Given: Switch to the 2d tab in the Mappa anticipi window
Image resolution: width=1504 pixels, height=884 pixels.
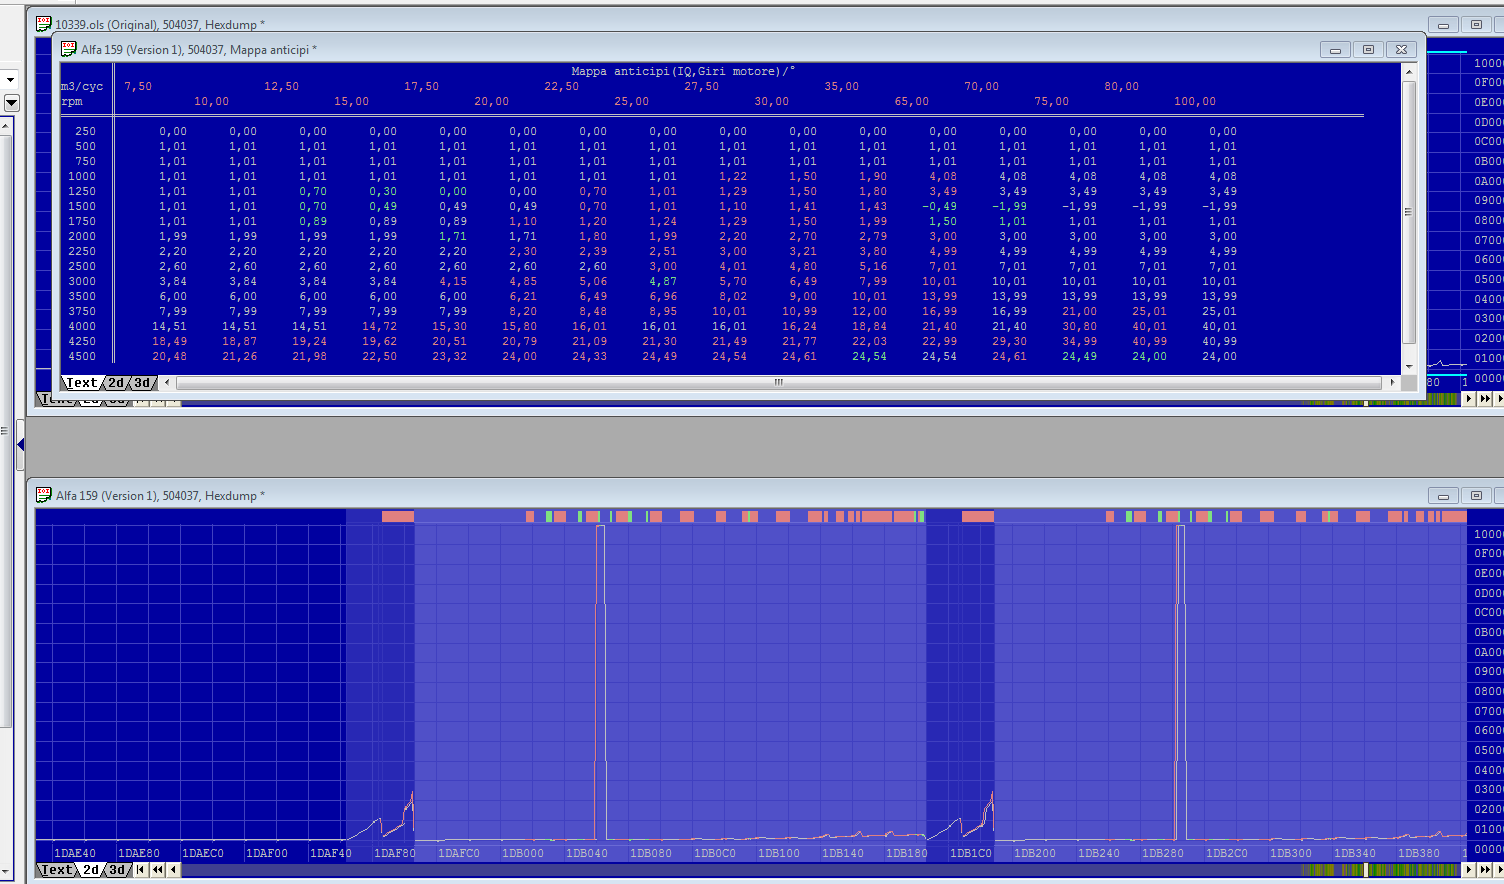Looking at the screenshot, I should pyautogui.click(x=116, y=383).
